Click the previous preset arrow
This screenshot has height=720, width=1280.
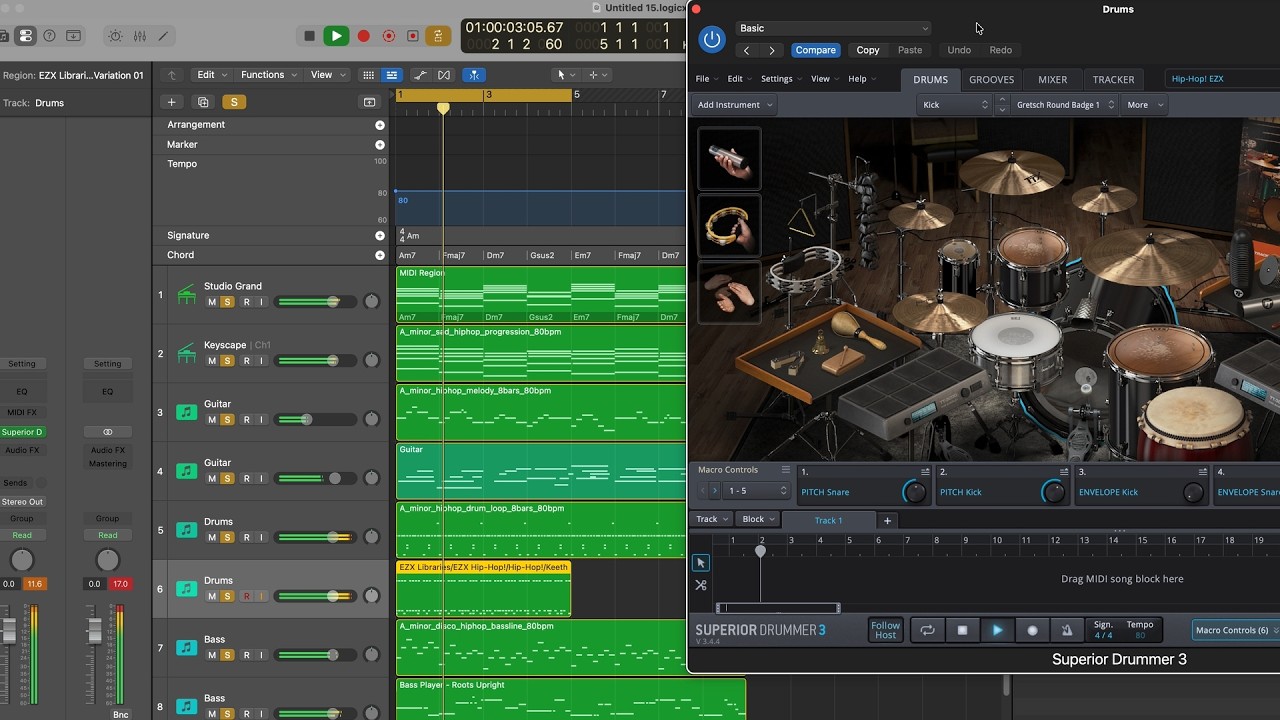point(746,50)
